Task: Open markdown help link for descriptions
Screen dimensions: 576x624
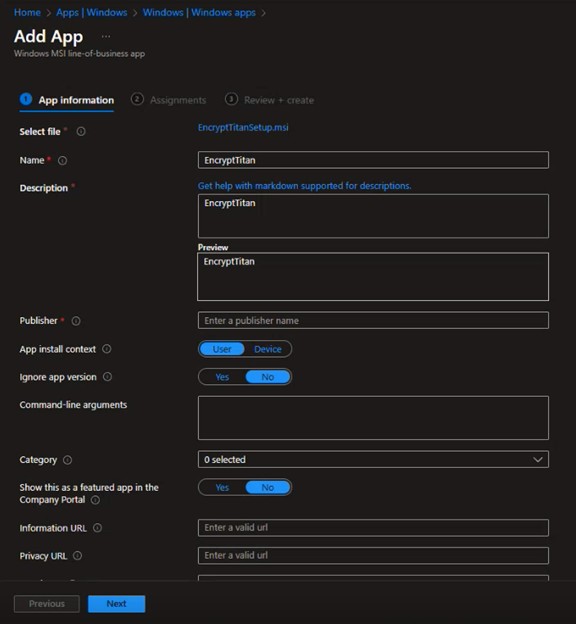Action: (x=305, y=186)
